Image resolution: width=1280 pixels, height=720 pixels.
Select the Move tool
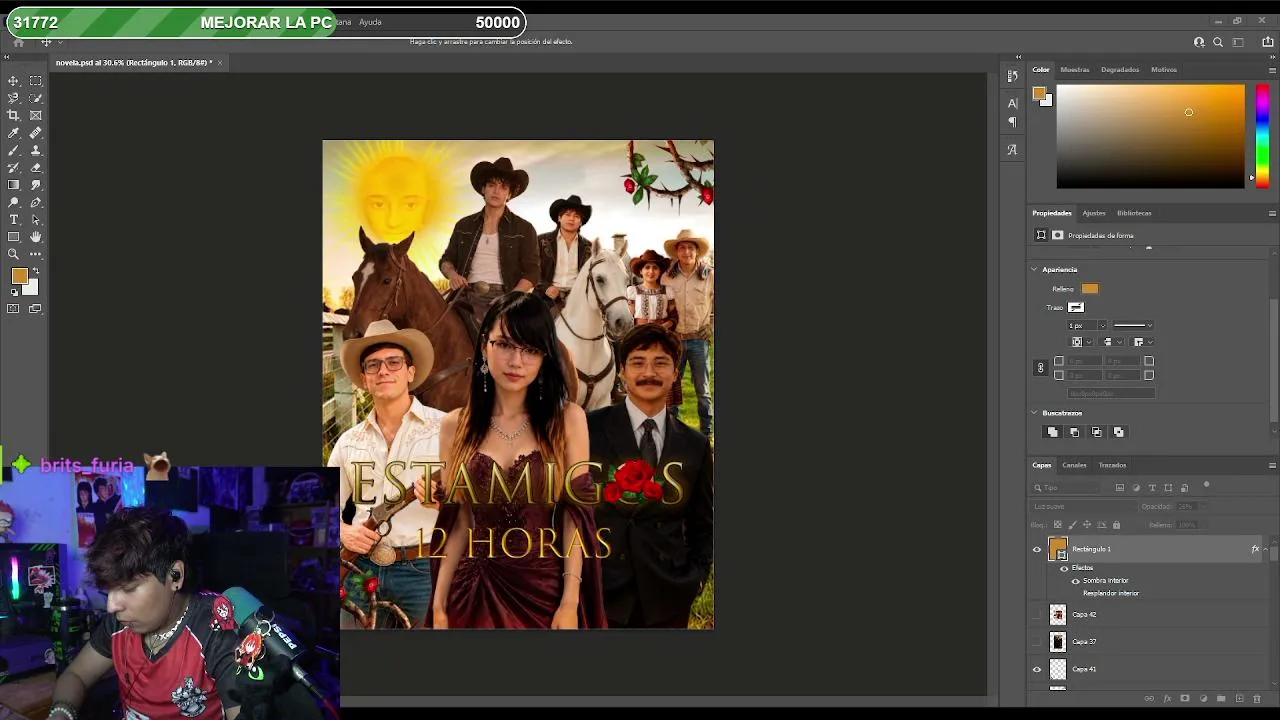tap(13, 81)
